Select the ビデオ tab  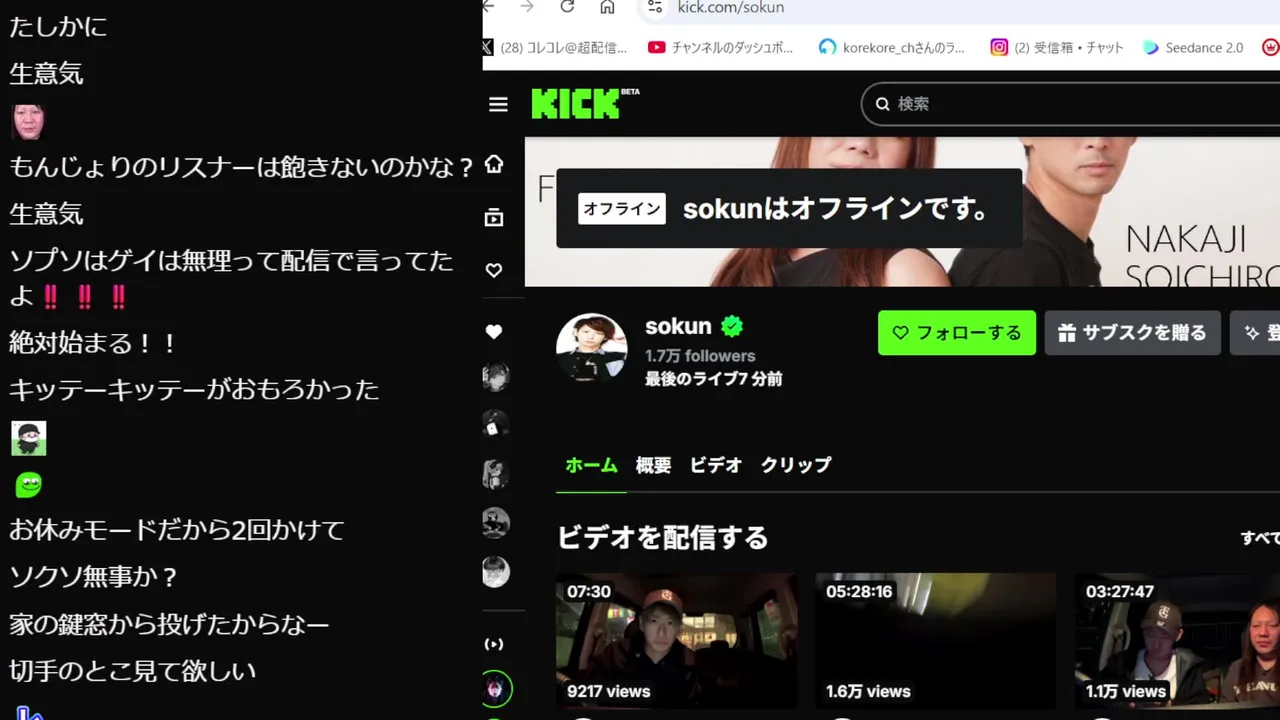coord(716,465)
